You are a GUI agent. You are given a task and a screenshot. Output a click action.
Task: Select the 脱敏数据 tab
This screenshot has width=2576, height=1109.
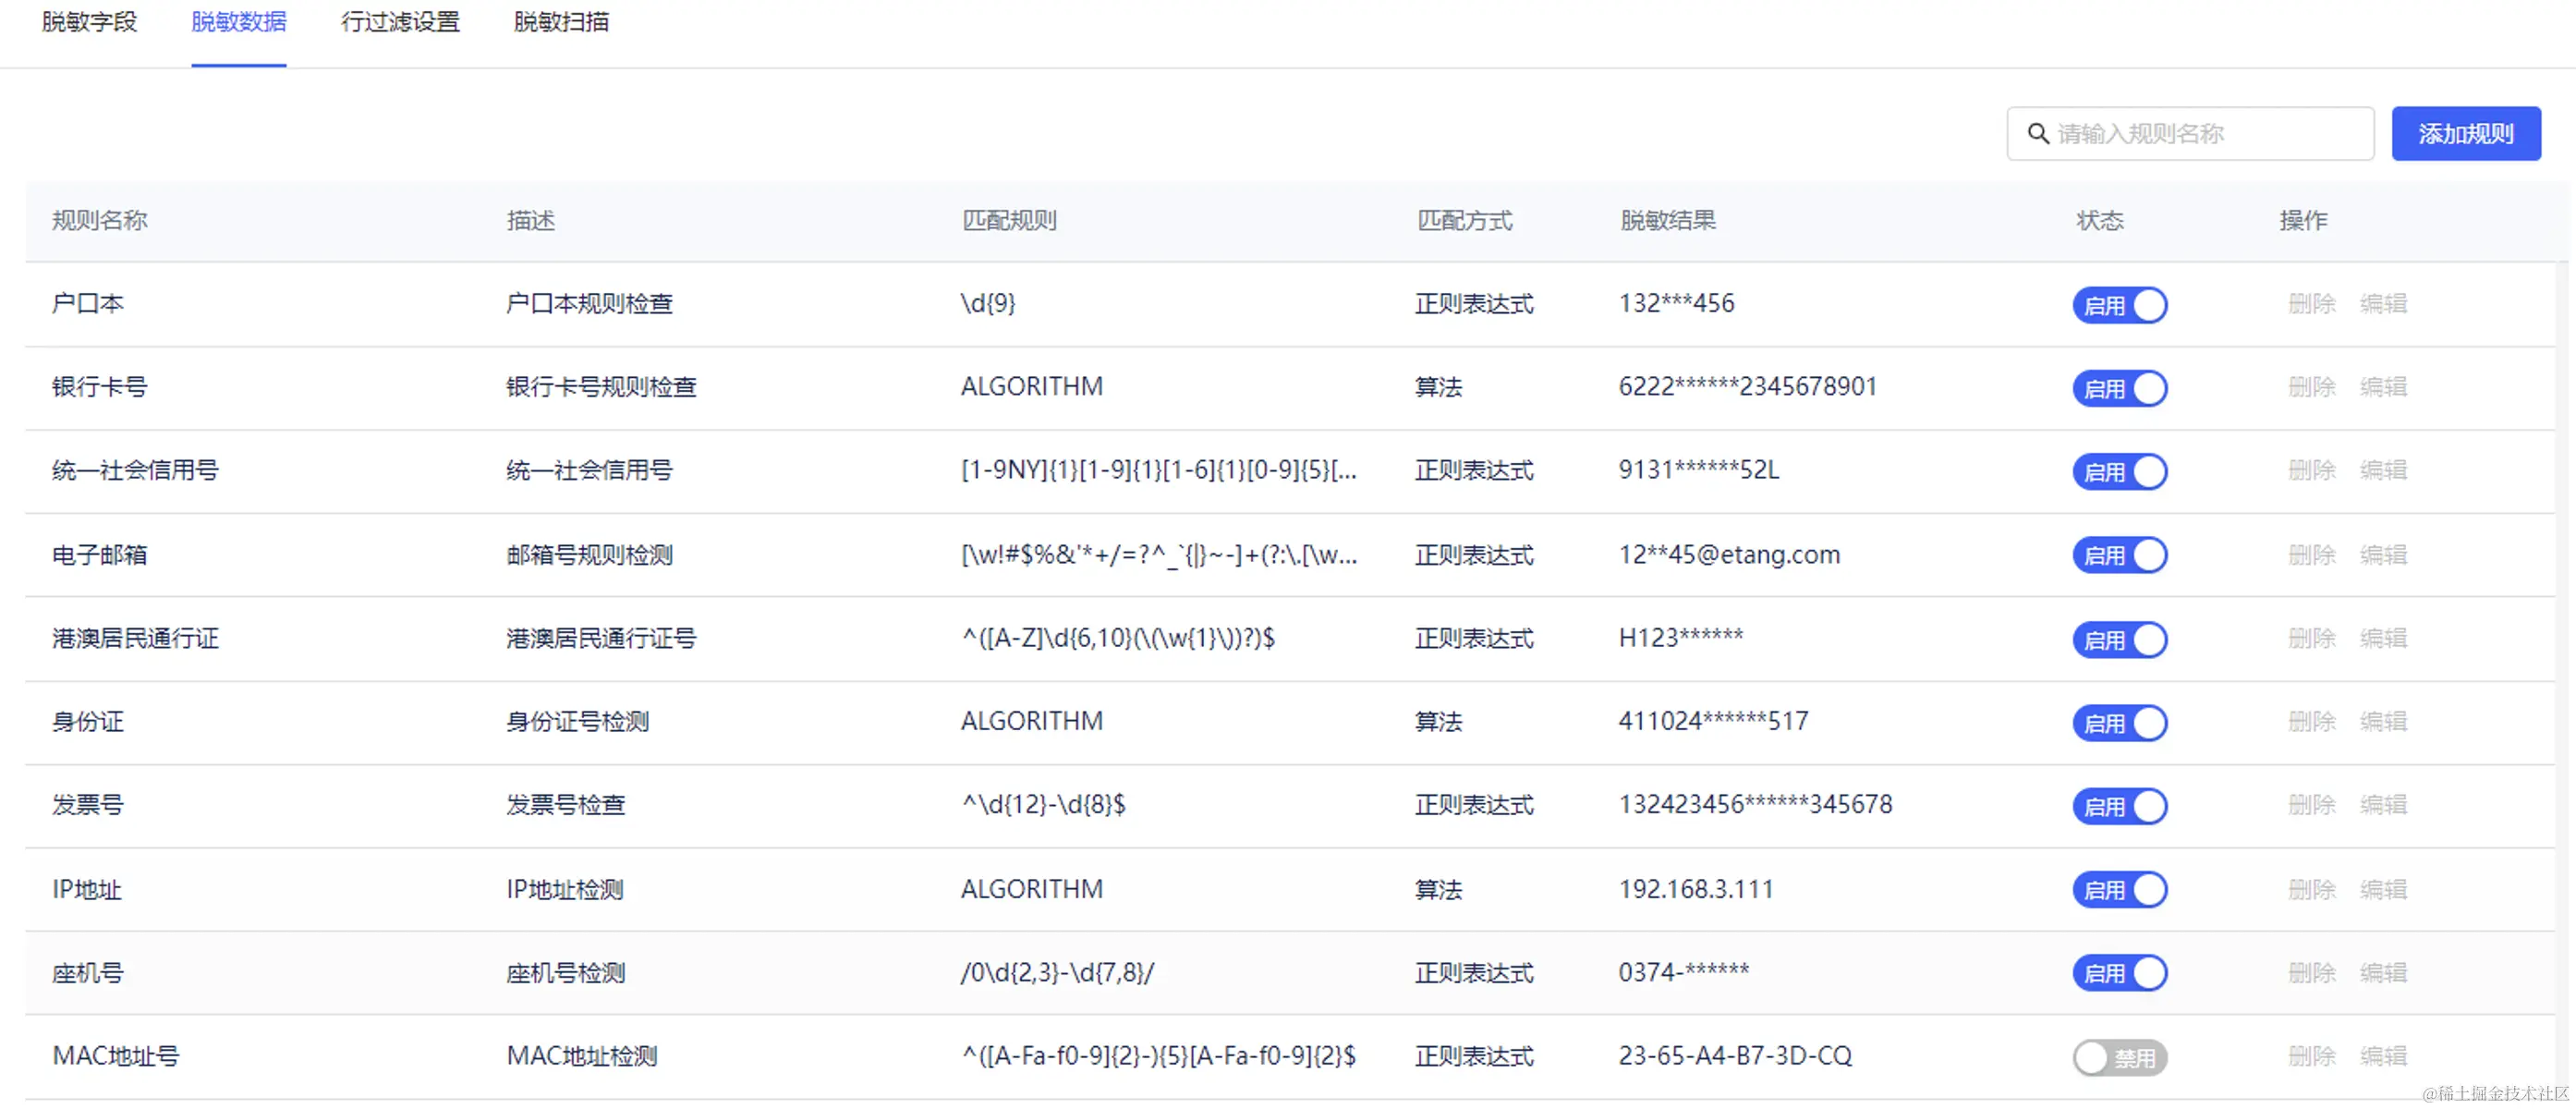(238, 22)
